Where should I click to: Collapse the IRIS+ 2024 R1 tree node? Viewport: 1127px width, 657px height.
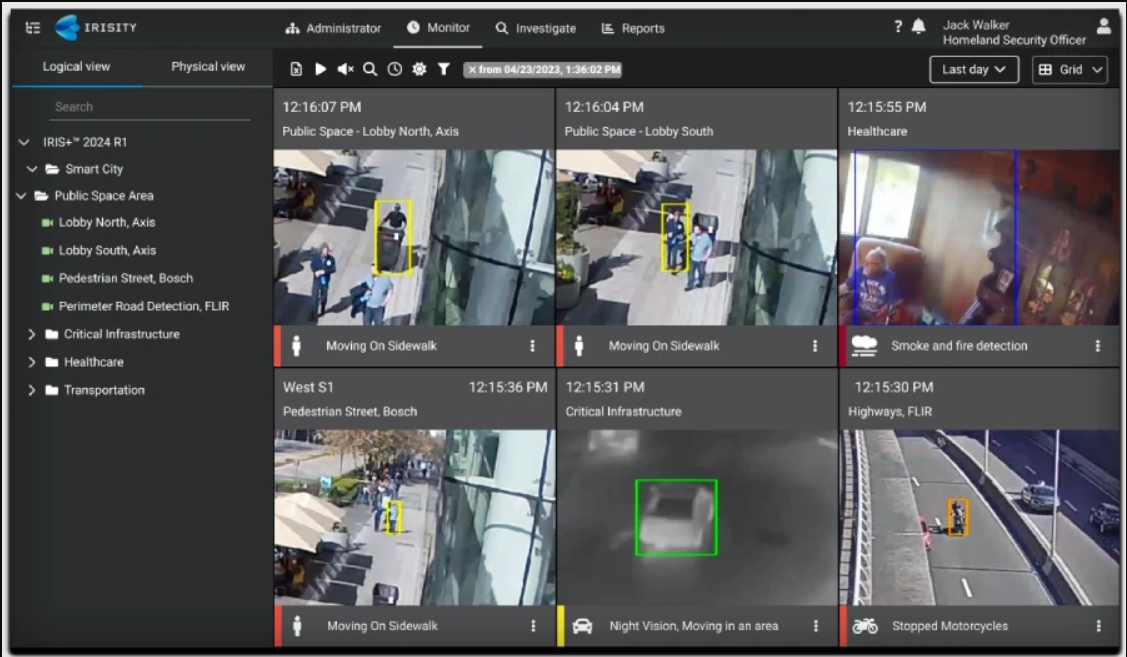tap(24, 142)
